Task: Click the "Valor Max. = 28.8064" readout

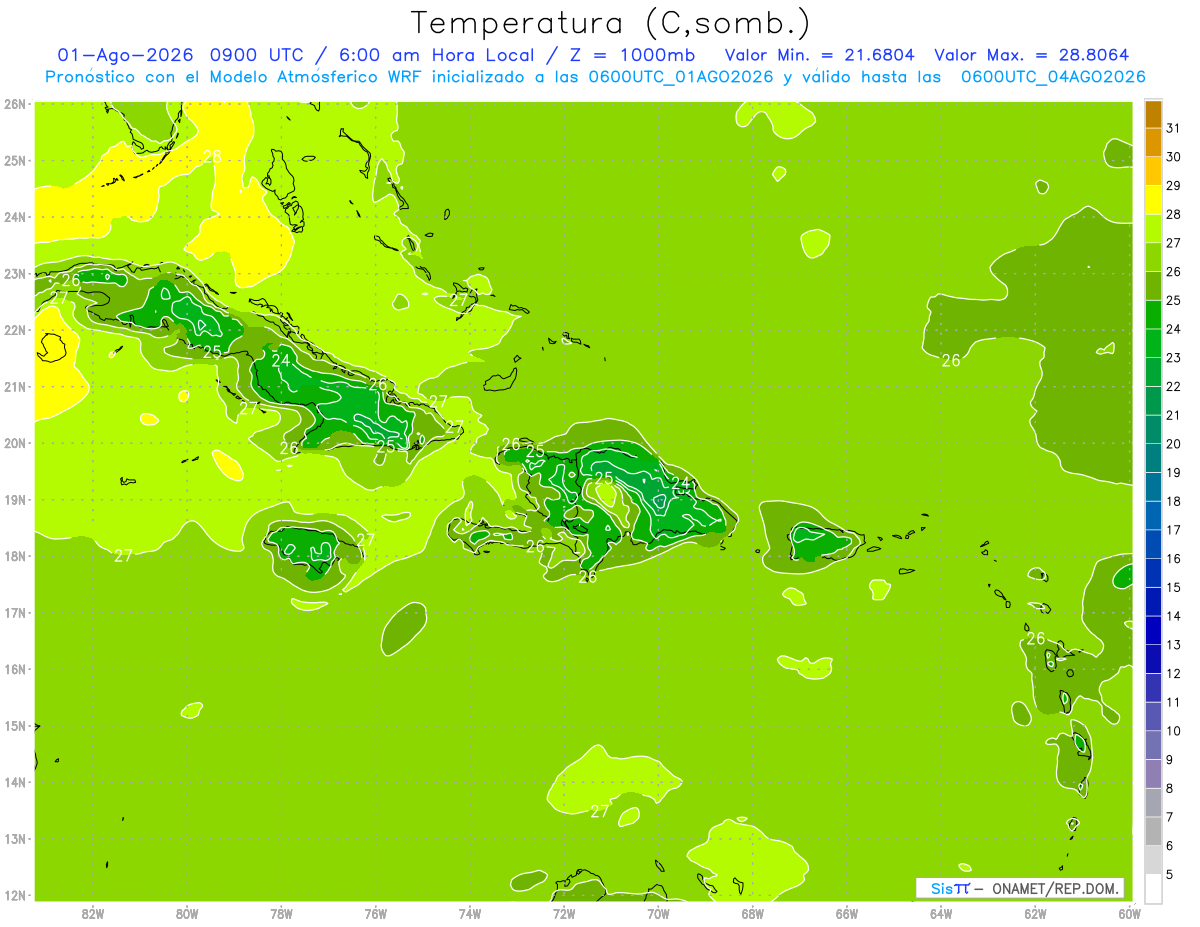Action: pos(1032,55)
